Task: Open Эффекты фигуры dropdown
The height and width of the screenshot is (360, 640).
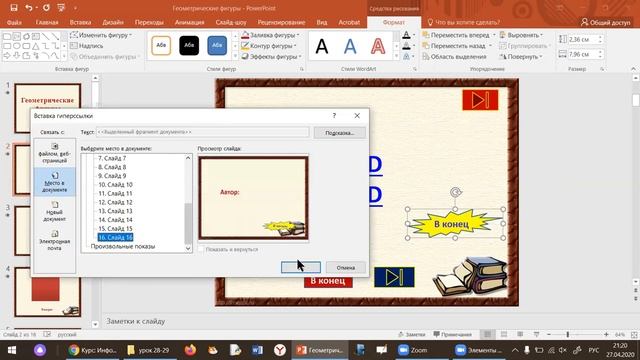Action: (271, 56)
